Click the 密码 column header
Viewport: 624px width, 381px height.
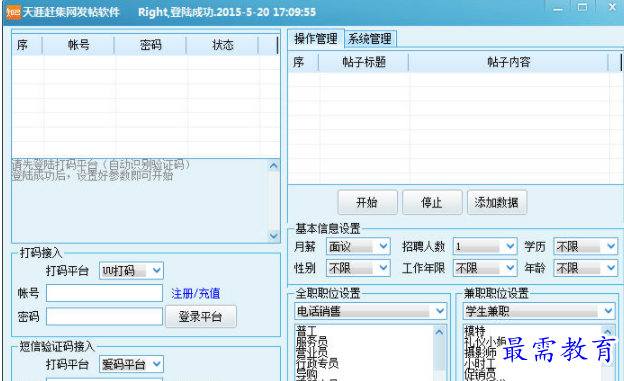(x=150, y=45)
